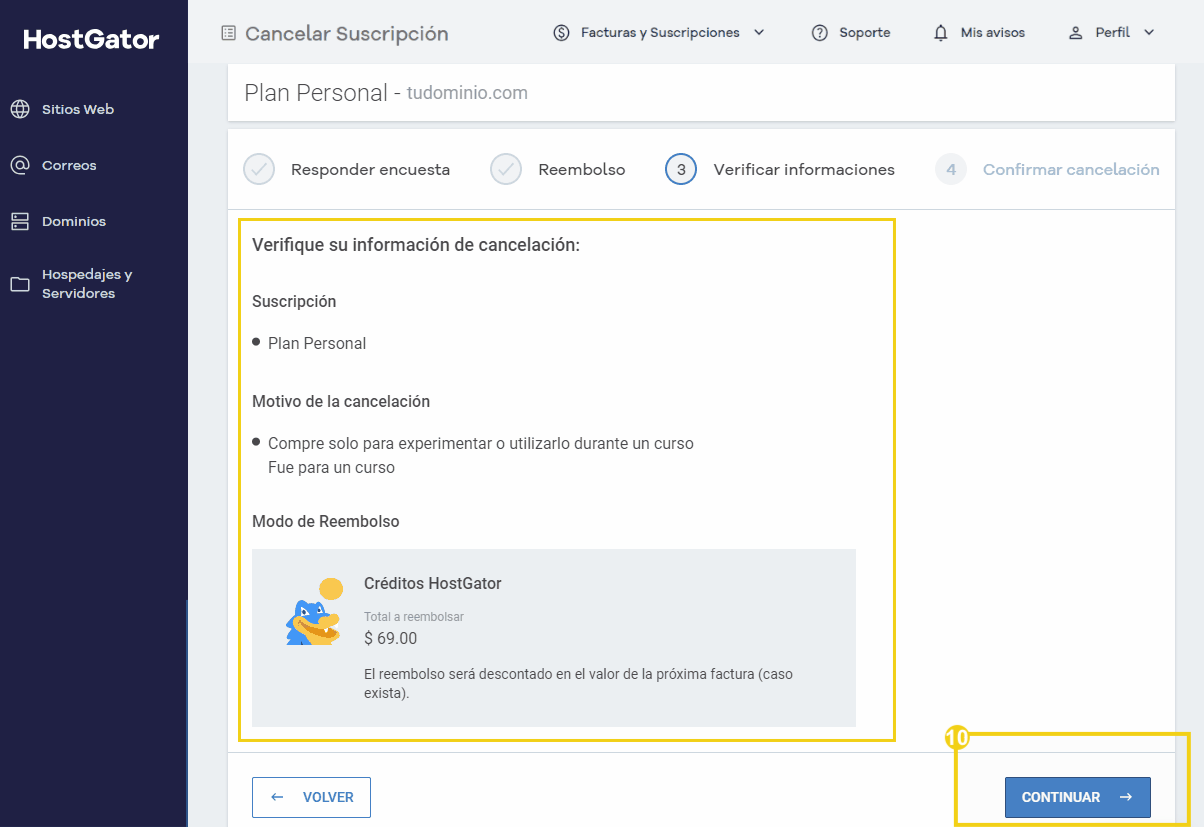Click the Mis avisos bell icon

[x=941, y=33]
